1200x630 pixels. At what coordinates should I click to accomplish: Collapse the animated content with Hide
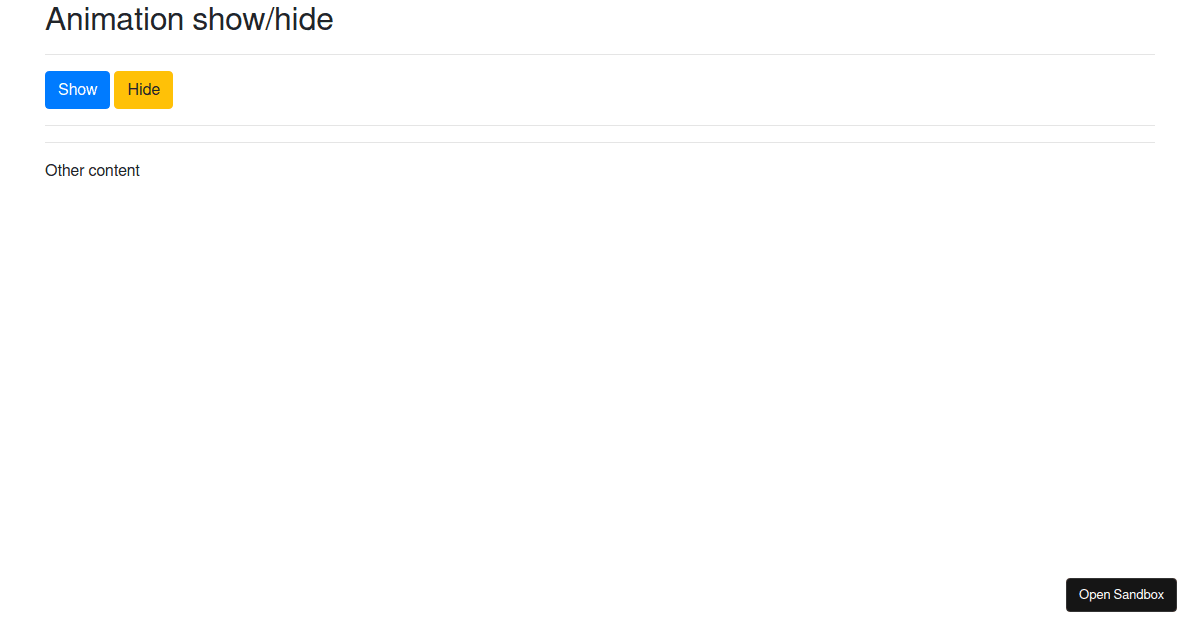click(143, 90)
